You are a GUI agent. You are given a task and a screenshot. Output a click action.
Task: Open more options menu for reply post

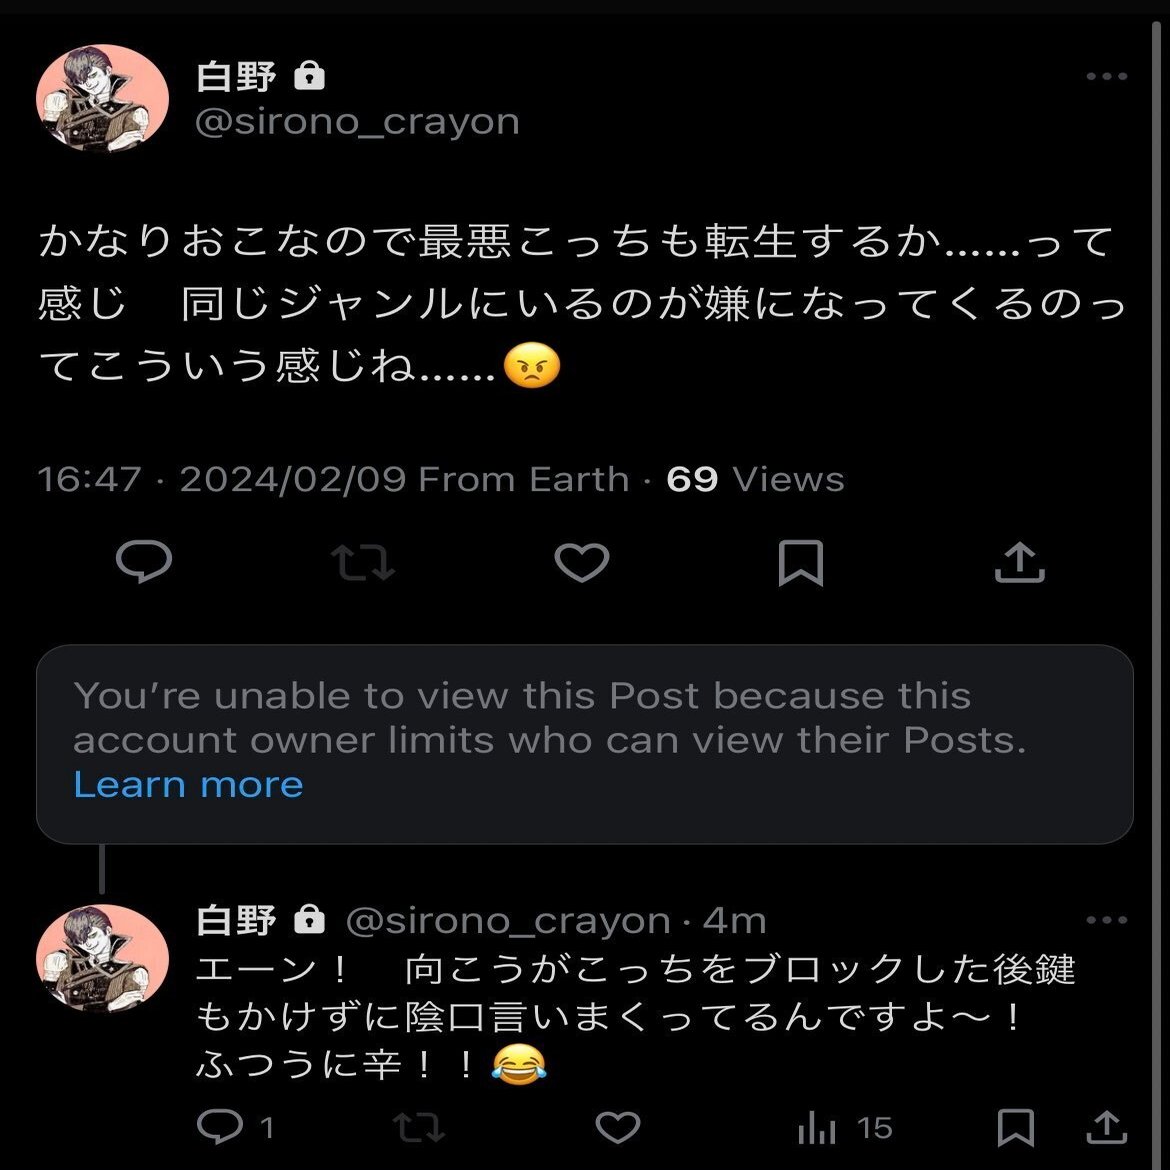pyautogui.click(x=1106, y=920)
